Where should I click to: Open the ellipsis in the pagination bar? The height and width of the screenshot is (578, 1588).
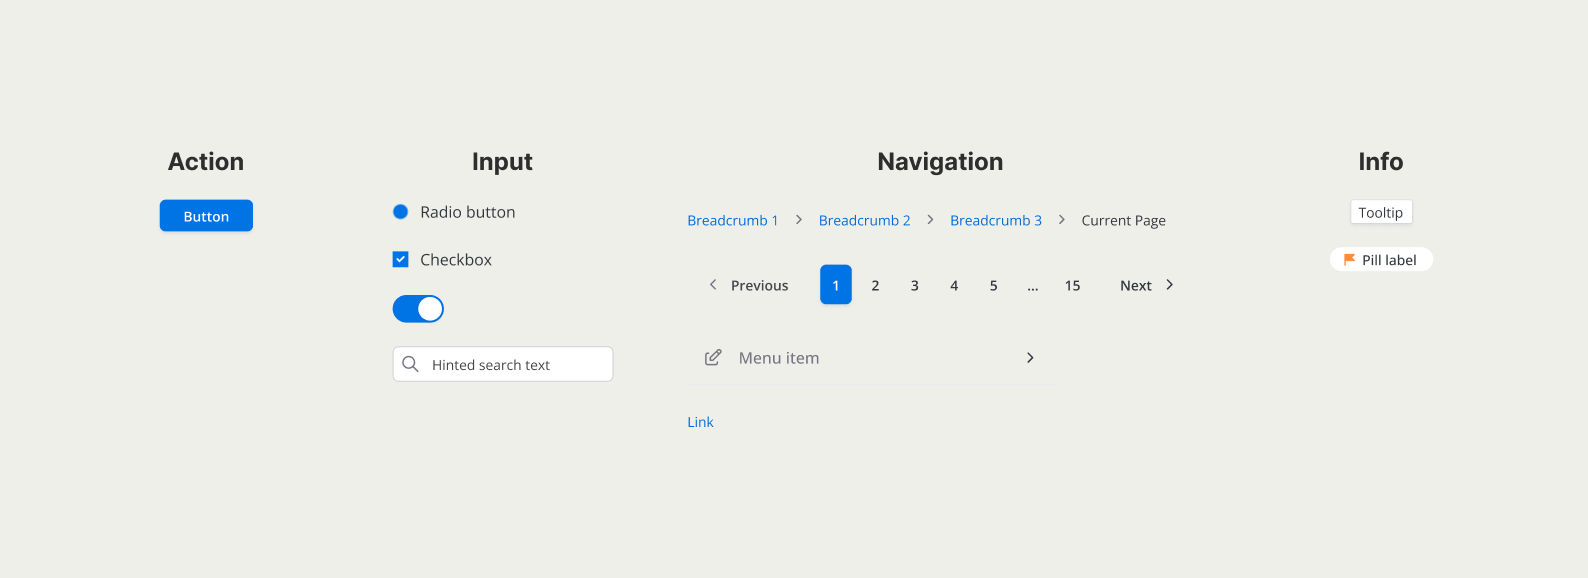(1032, 285)
